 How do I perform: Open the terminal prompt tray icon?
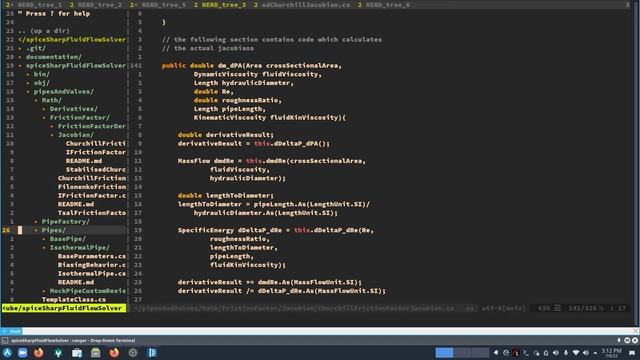[526, 353]
